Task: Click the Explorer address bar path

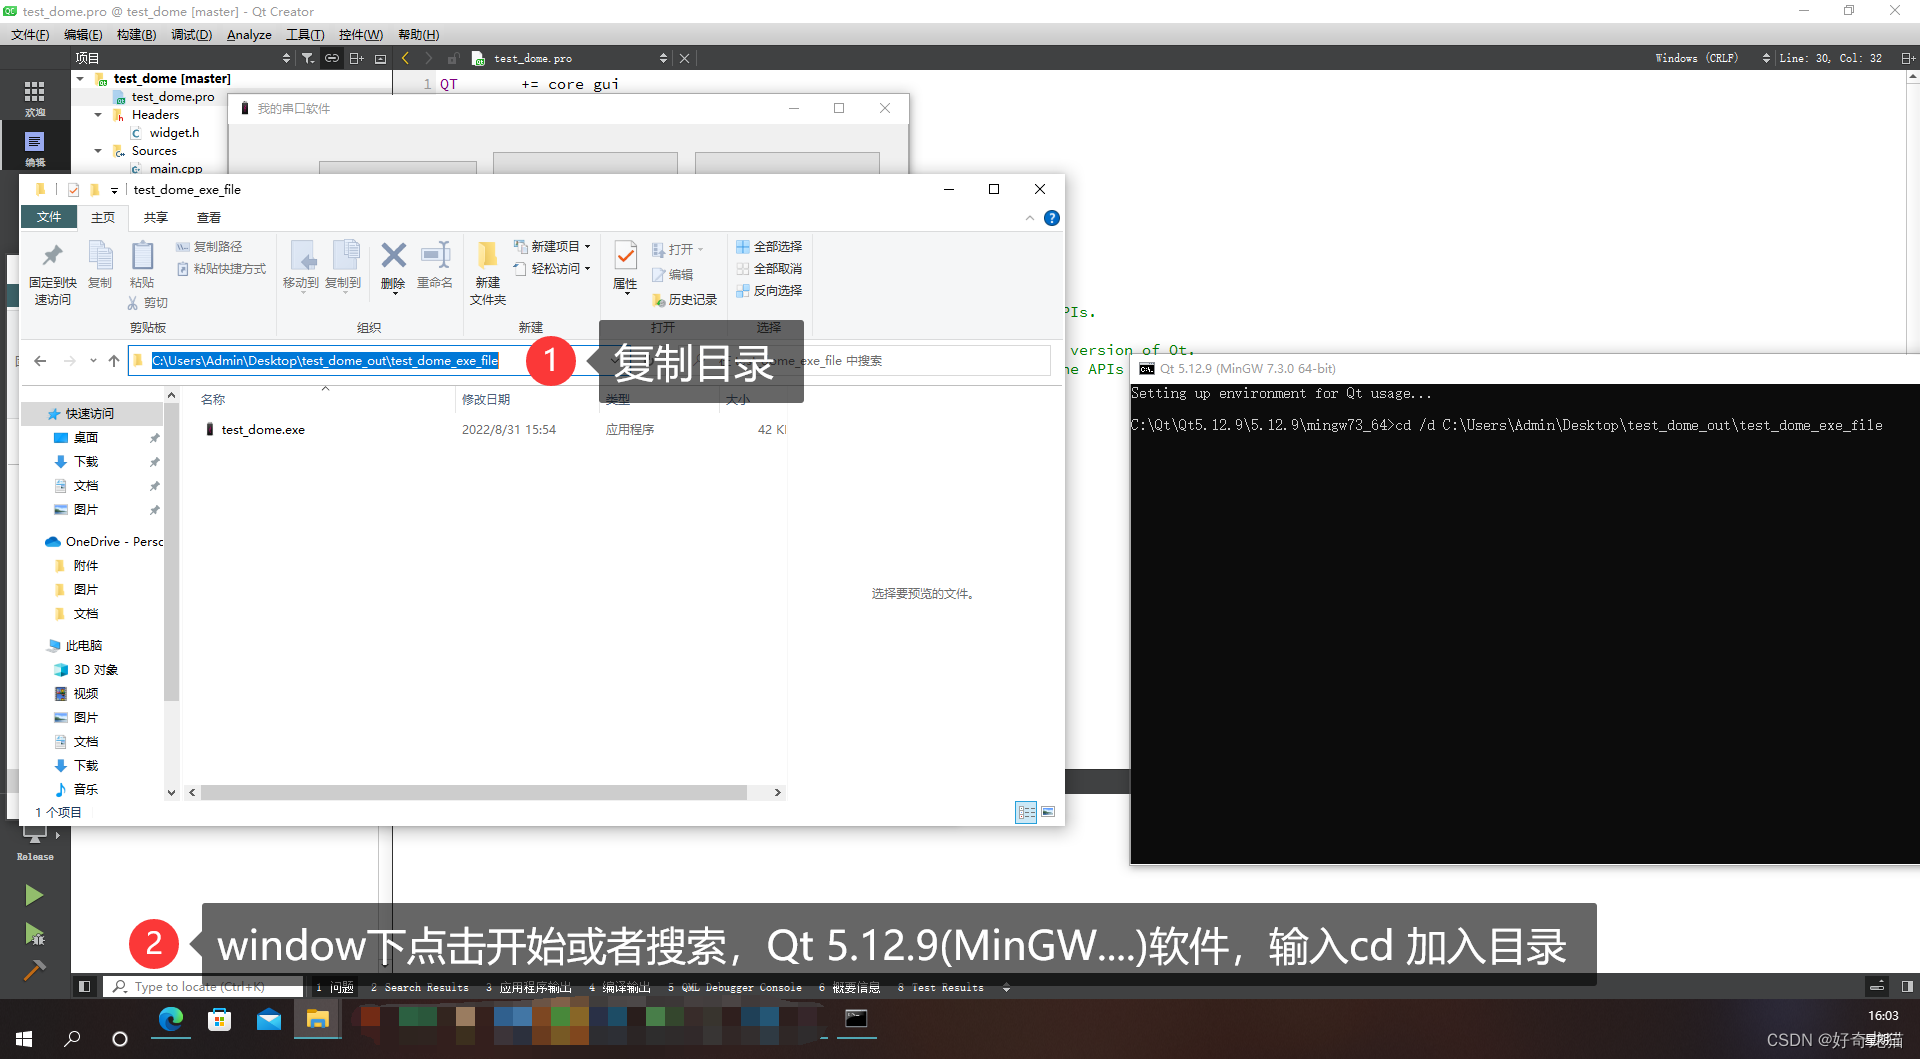Action: pyautogui.click(x=325, y=361)
